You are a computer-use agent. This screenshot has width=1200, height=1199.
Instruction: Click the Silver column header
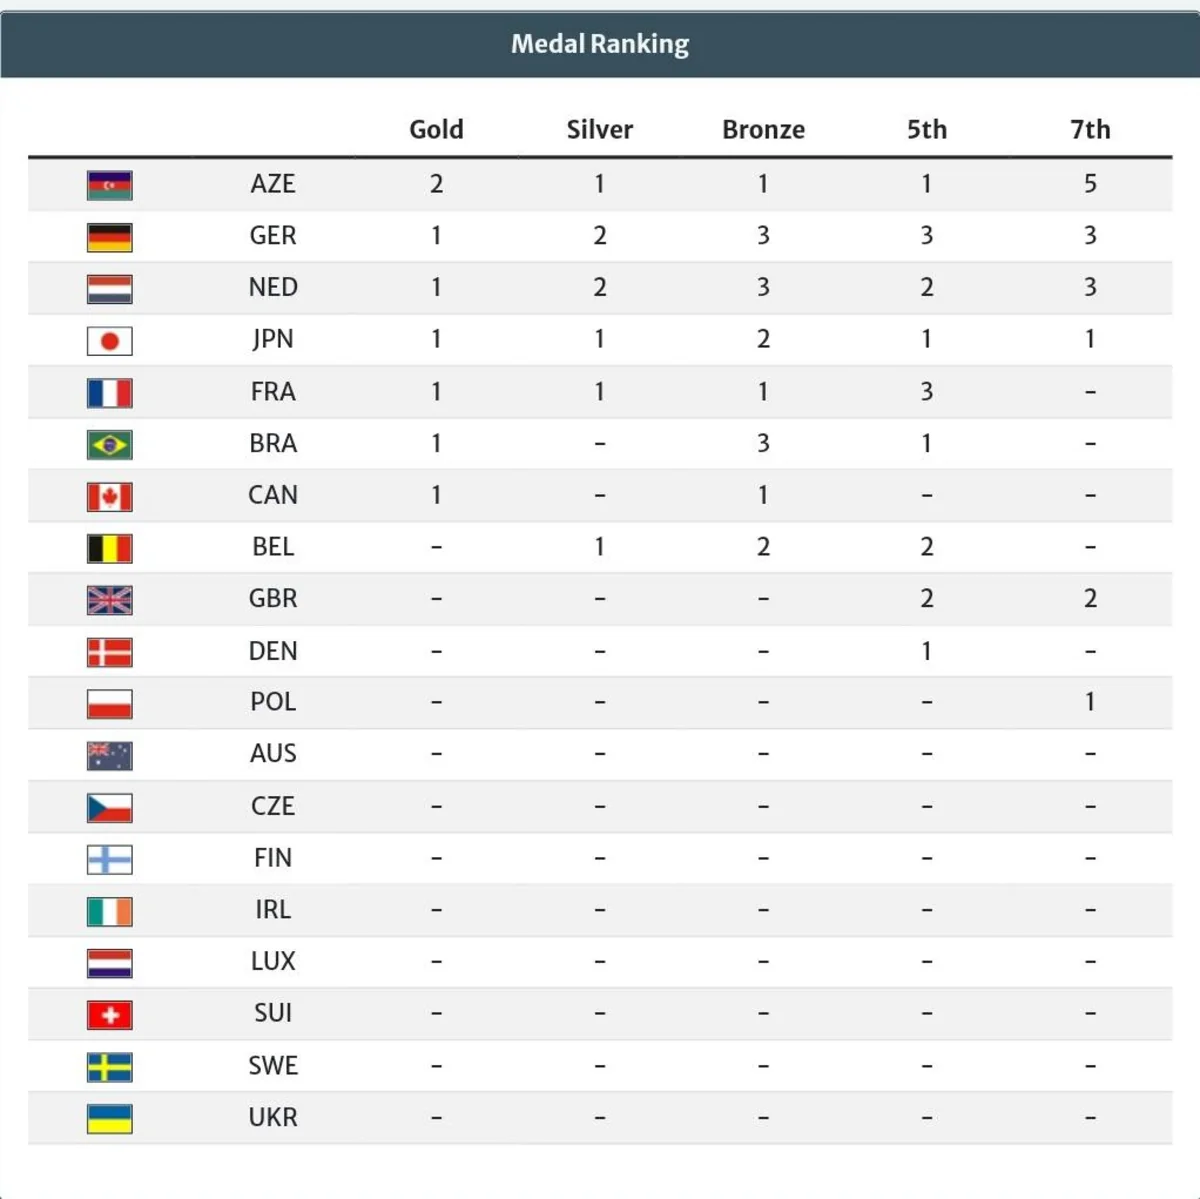[x=600, y=130]
